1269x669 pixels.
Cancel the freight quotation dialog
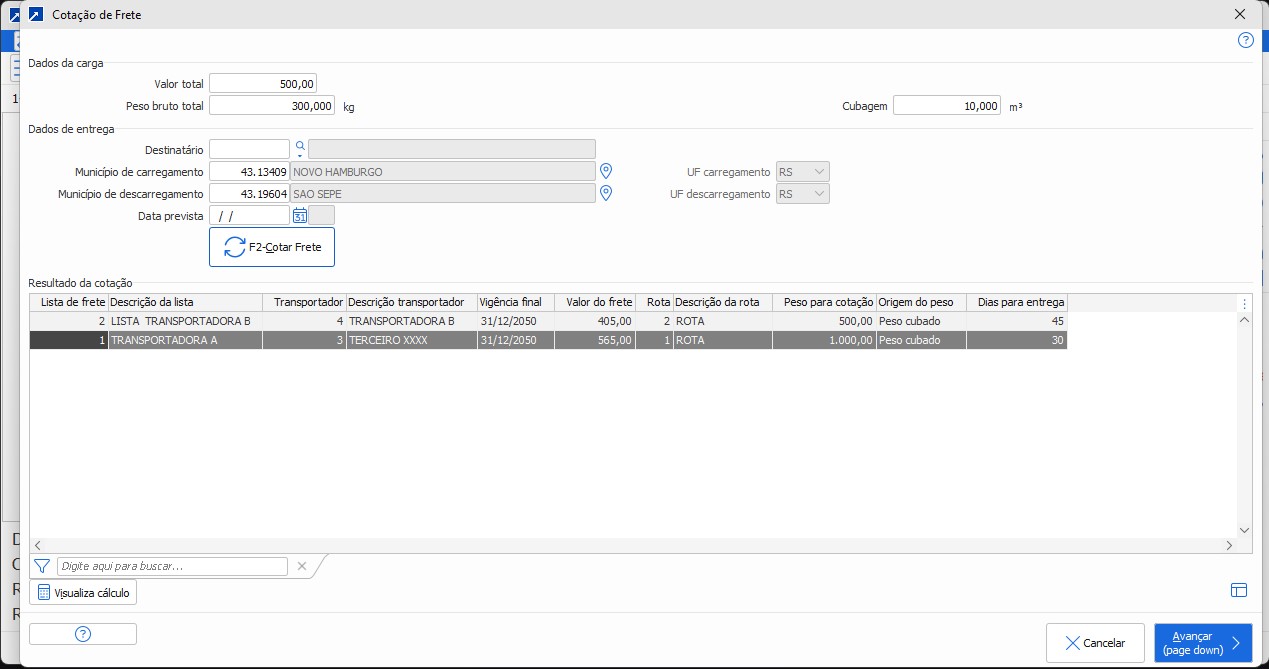pos(1095,643)
